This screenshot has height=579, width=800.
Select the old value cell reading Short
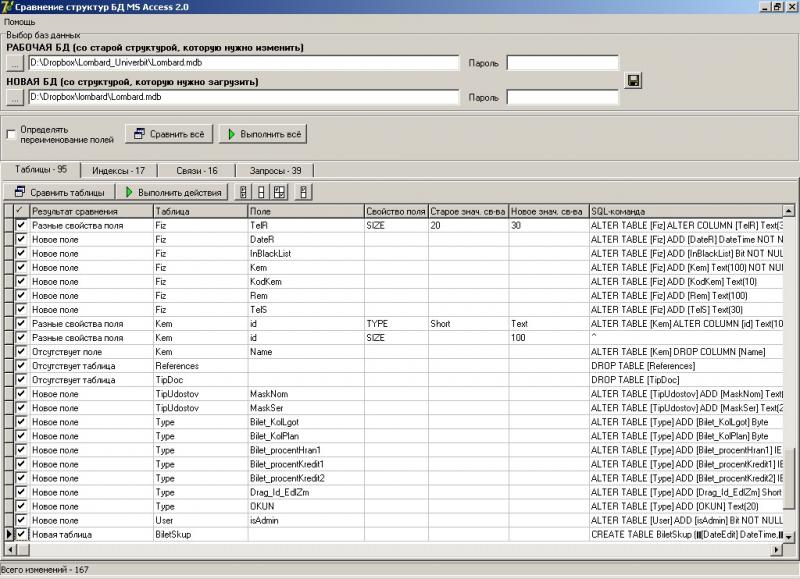[x=468, y=323]
